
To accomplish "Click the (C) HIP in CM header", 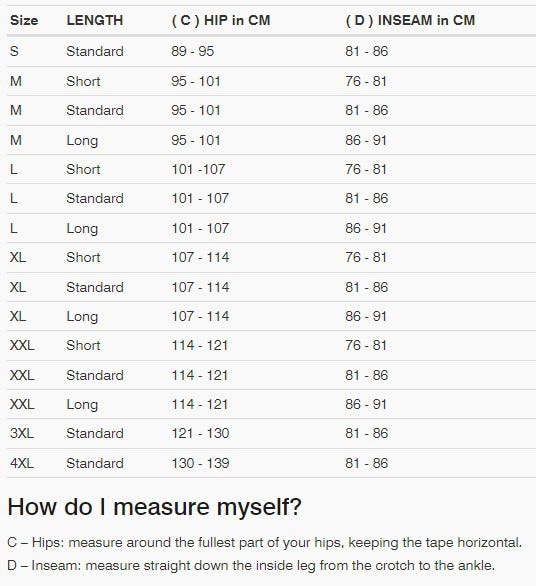I will (221, 20).
